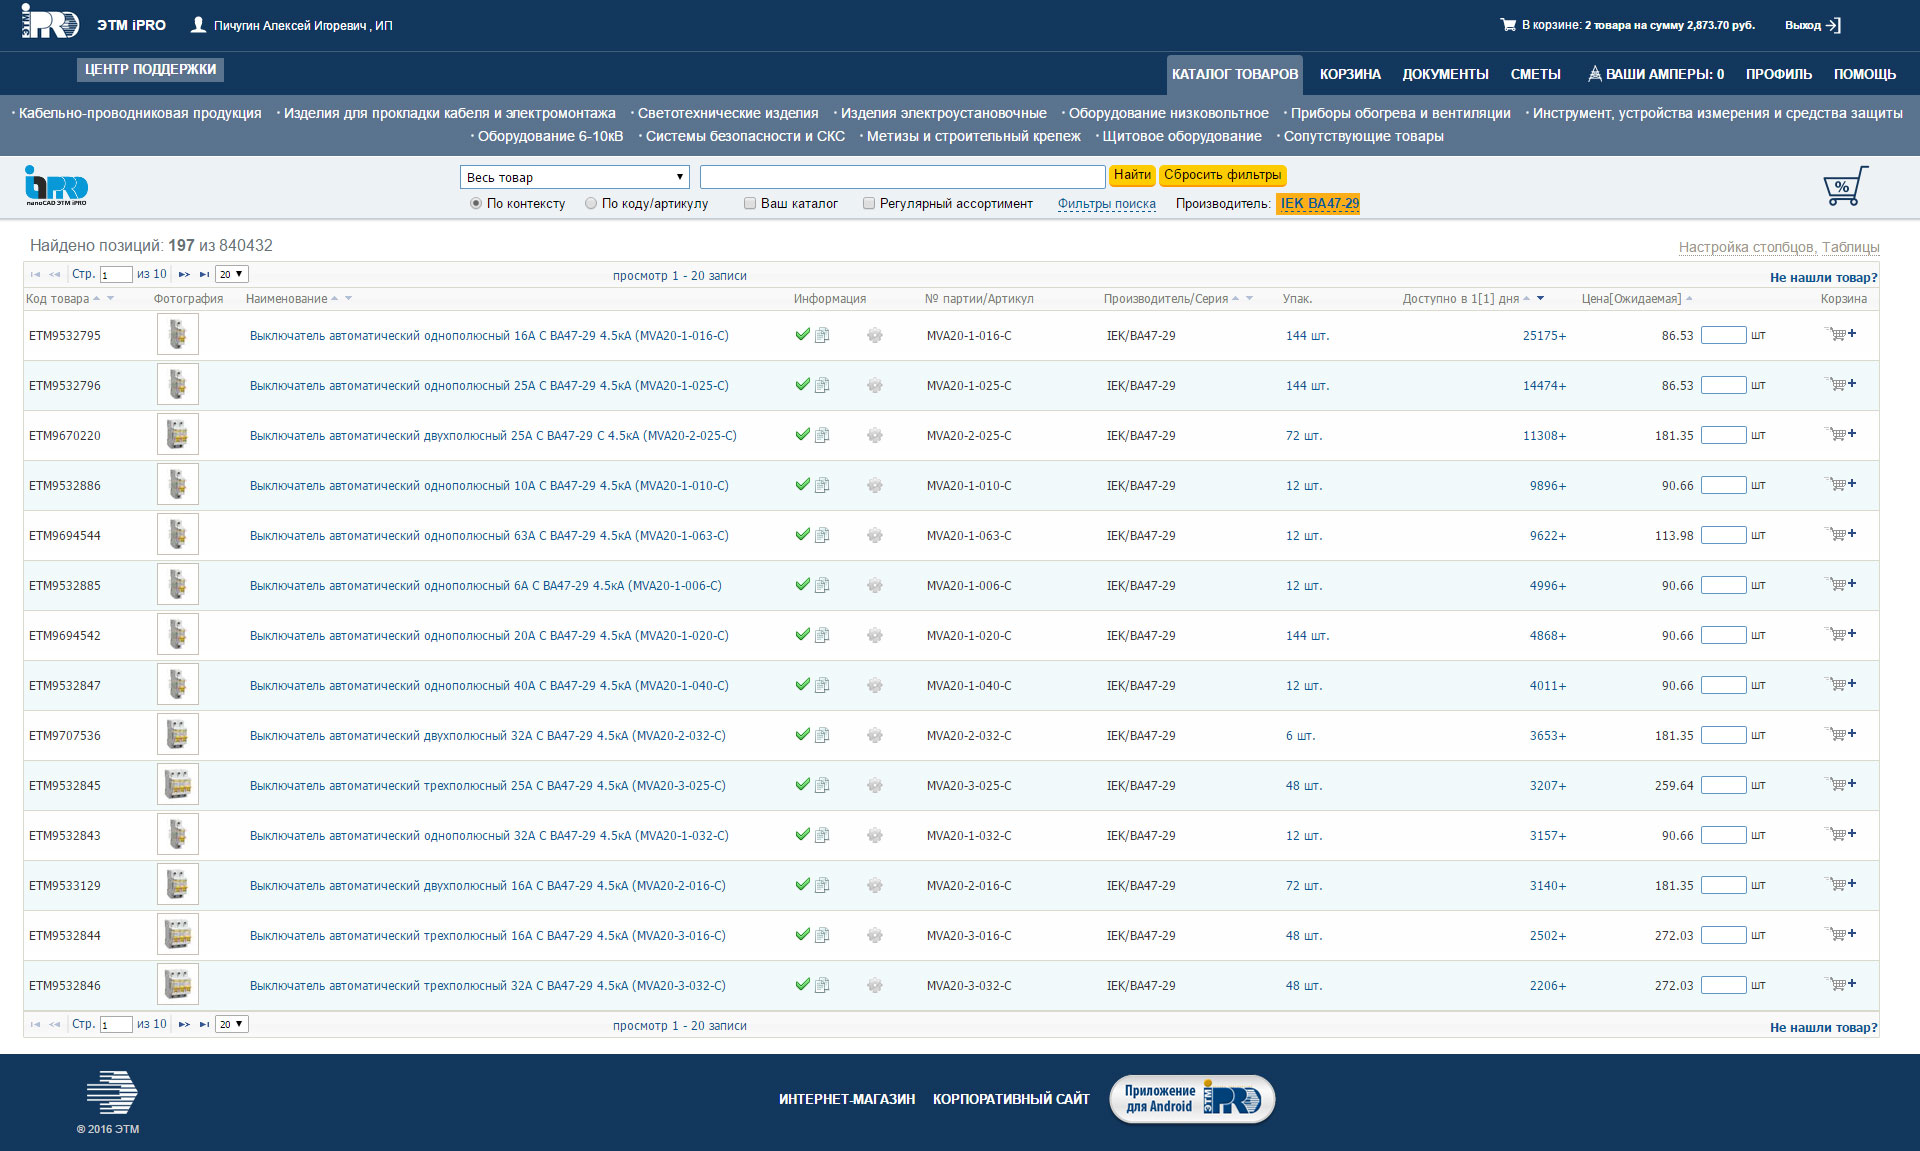
Task: Jump to last page in top pager
Action: click(x=204, y=274)
